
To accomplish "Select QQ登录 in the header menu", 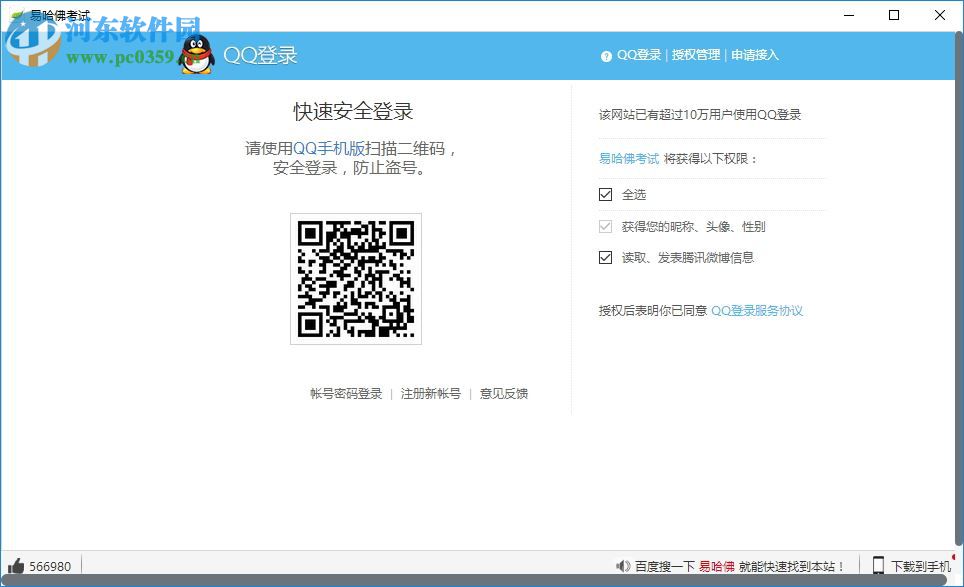I will pos(637,55).
